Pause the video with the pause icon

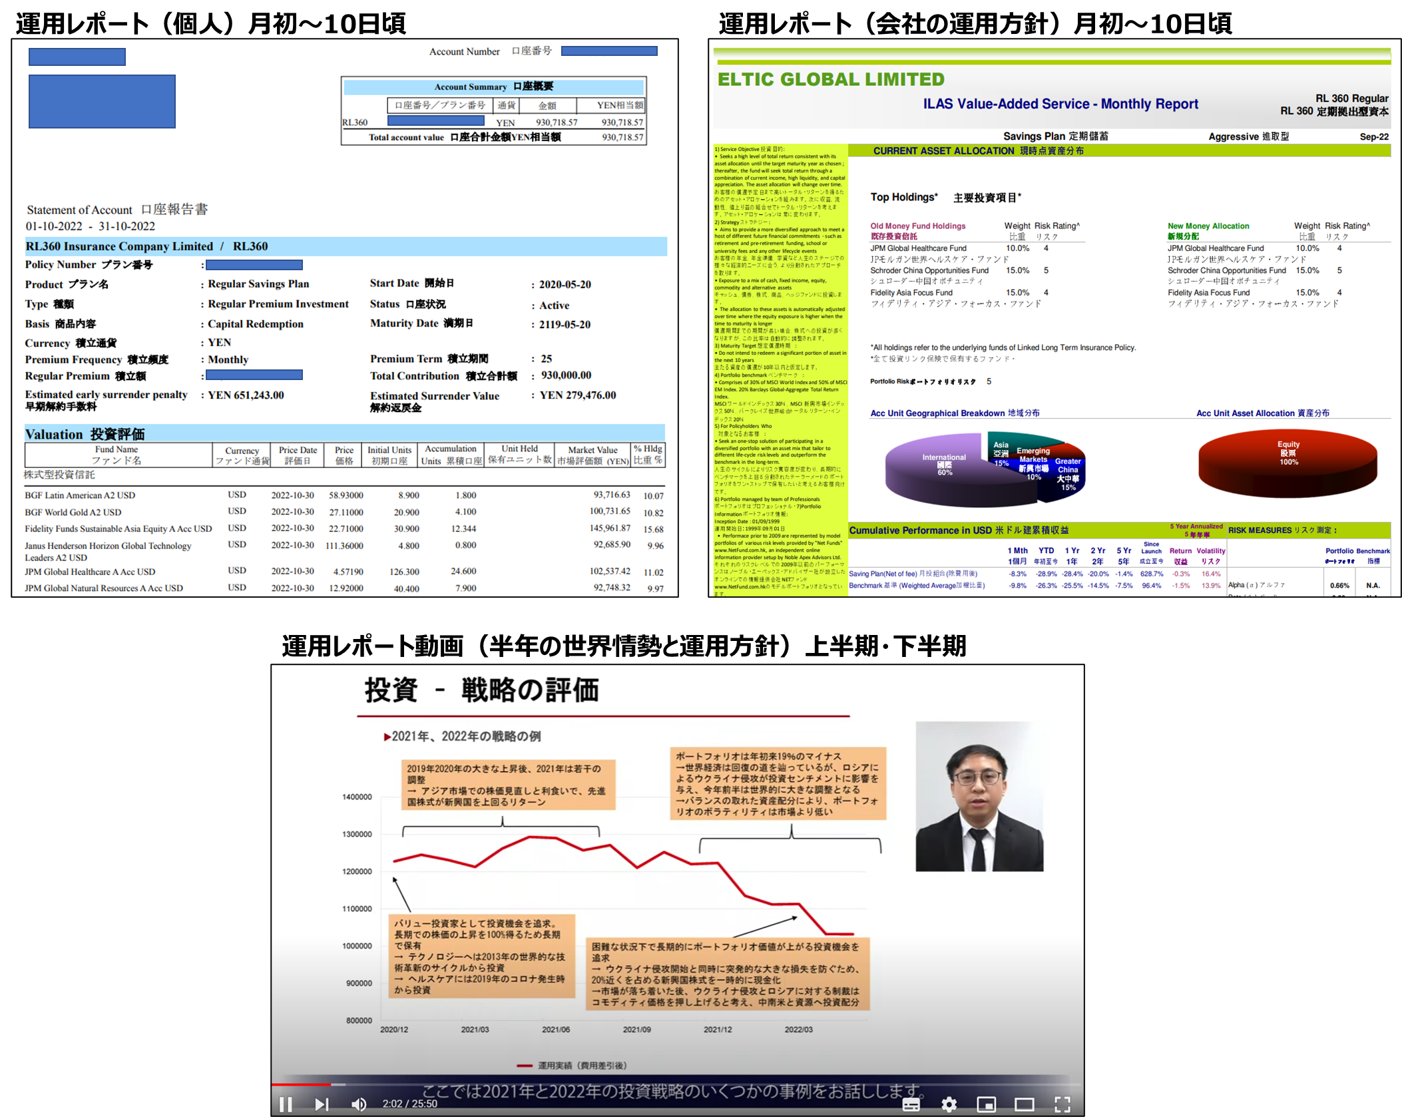[x=286, y=1104]
